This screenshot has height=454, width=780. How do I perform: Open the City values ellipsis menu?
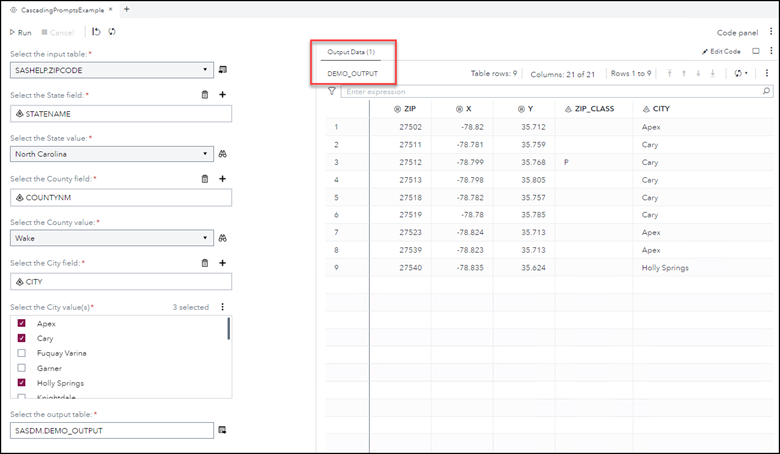[222, 307]
